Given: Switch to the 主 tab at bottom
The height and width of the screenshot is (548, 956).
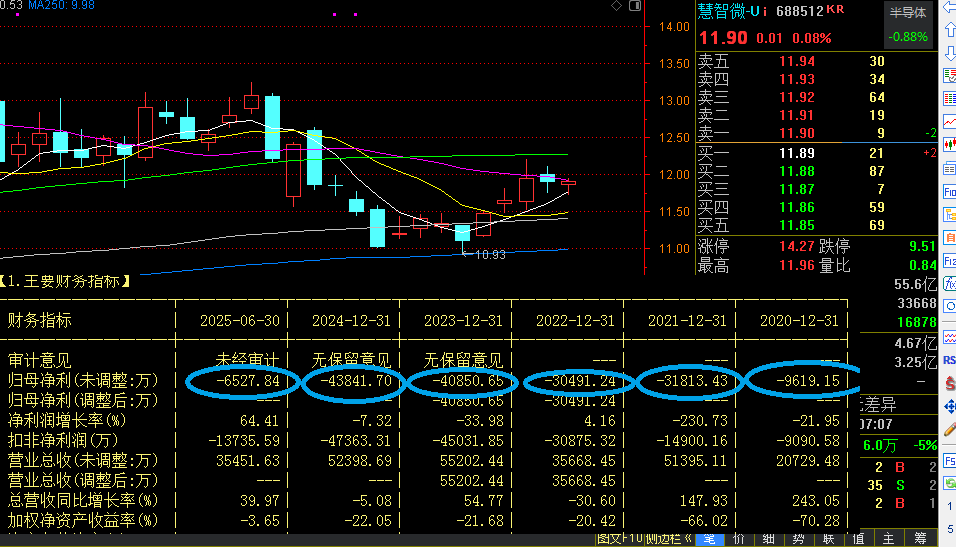Looking at the screenshot, I should [888, 539].
